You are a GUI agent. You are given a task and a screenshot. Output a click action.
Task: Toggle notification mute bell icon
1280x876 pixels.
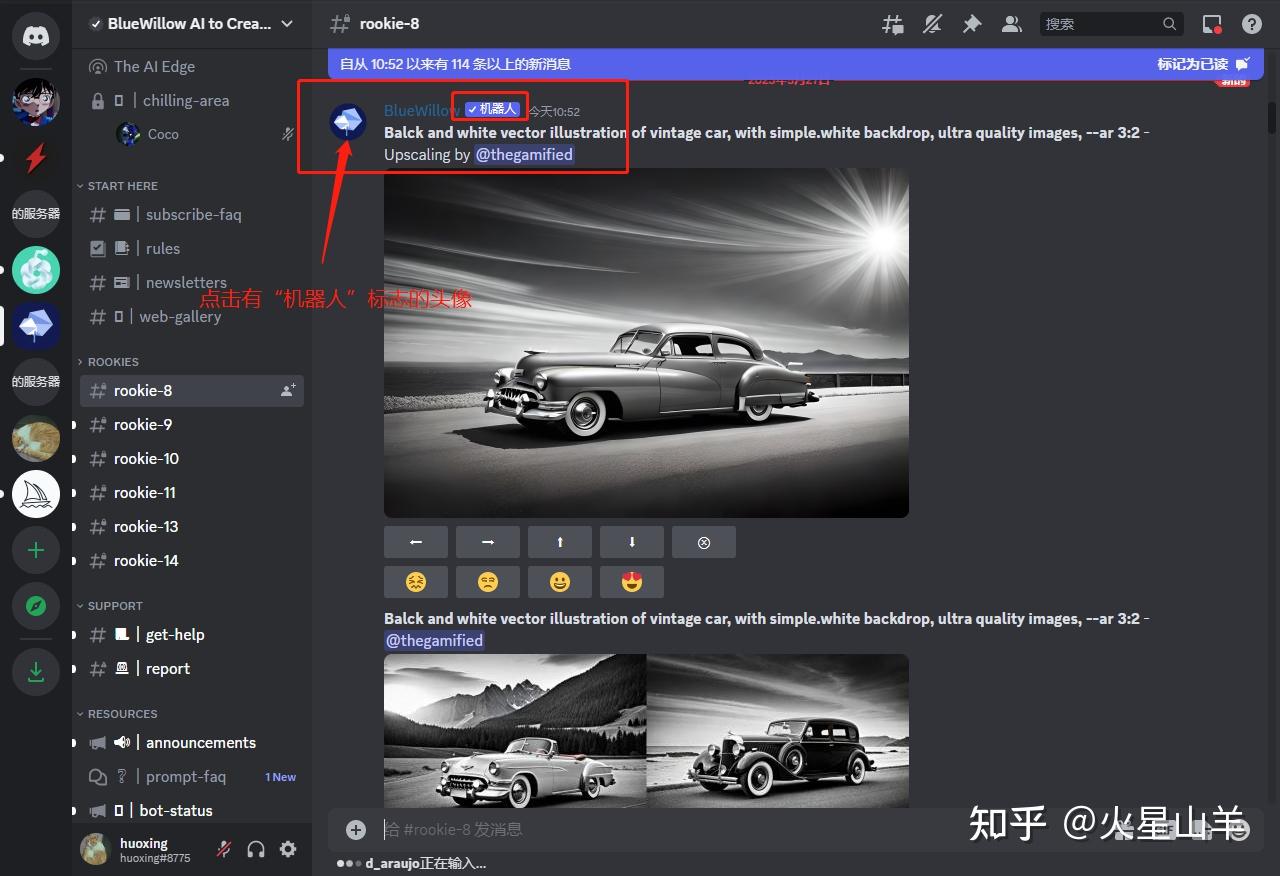click(x=932, y=23)
